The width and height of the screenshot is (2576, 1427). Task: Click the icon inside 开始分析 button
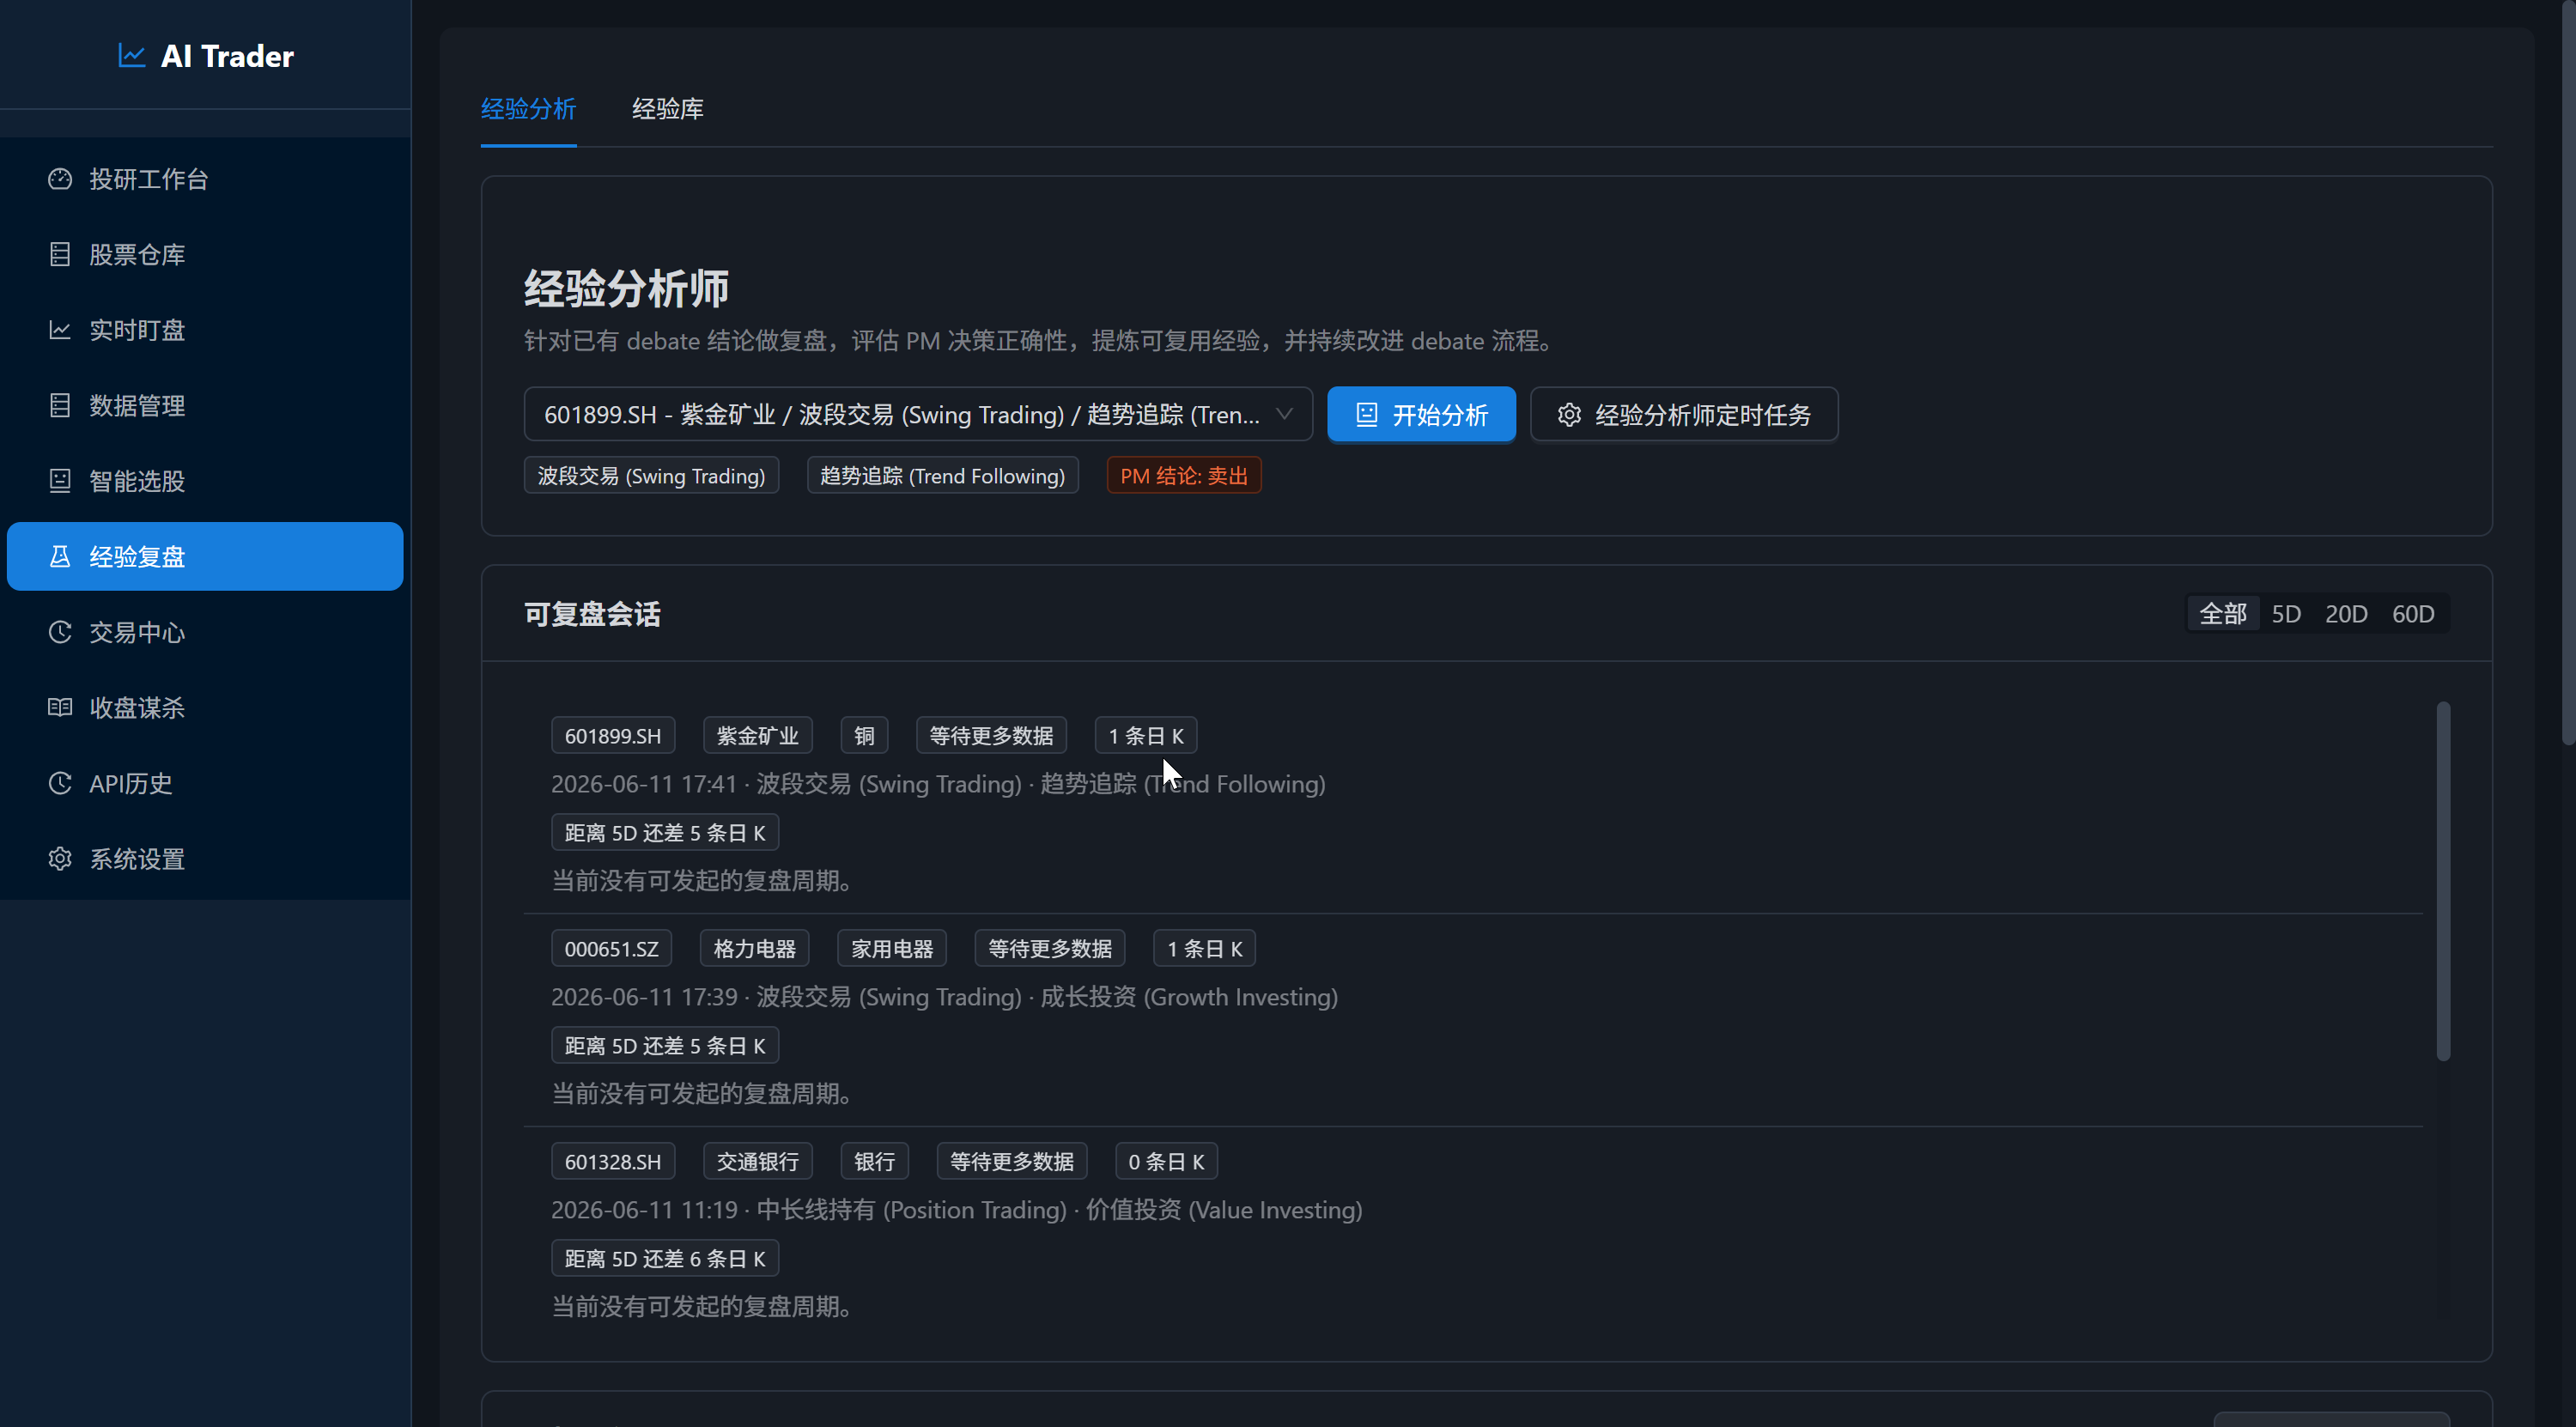[x=1366, y=414]
